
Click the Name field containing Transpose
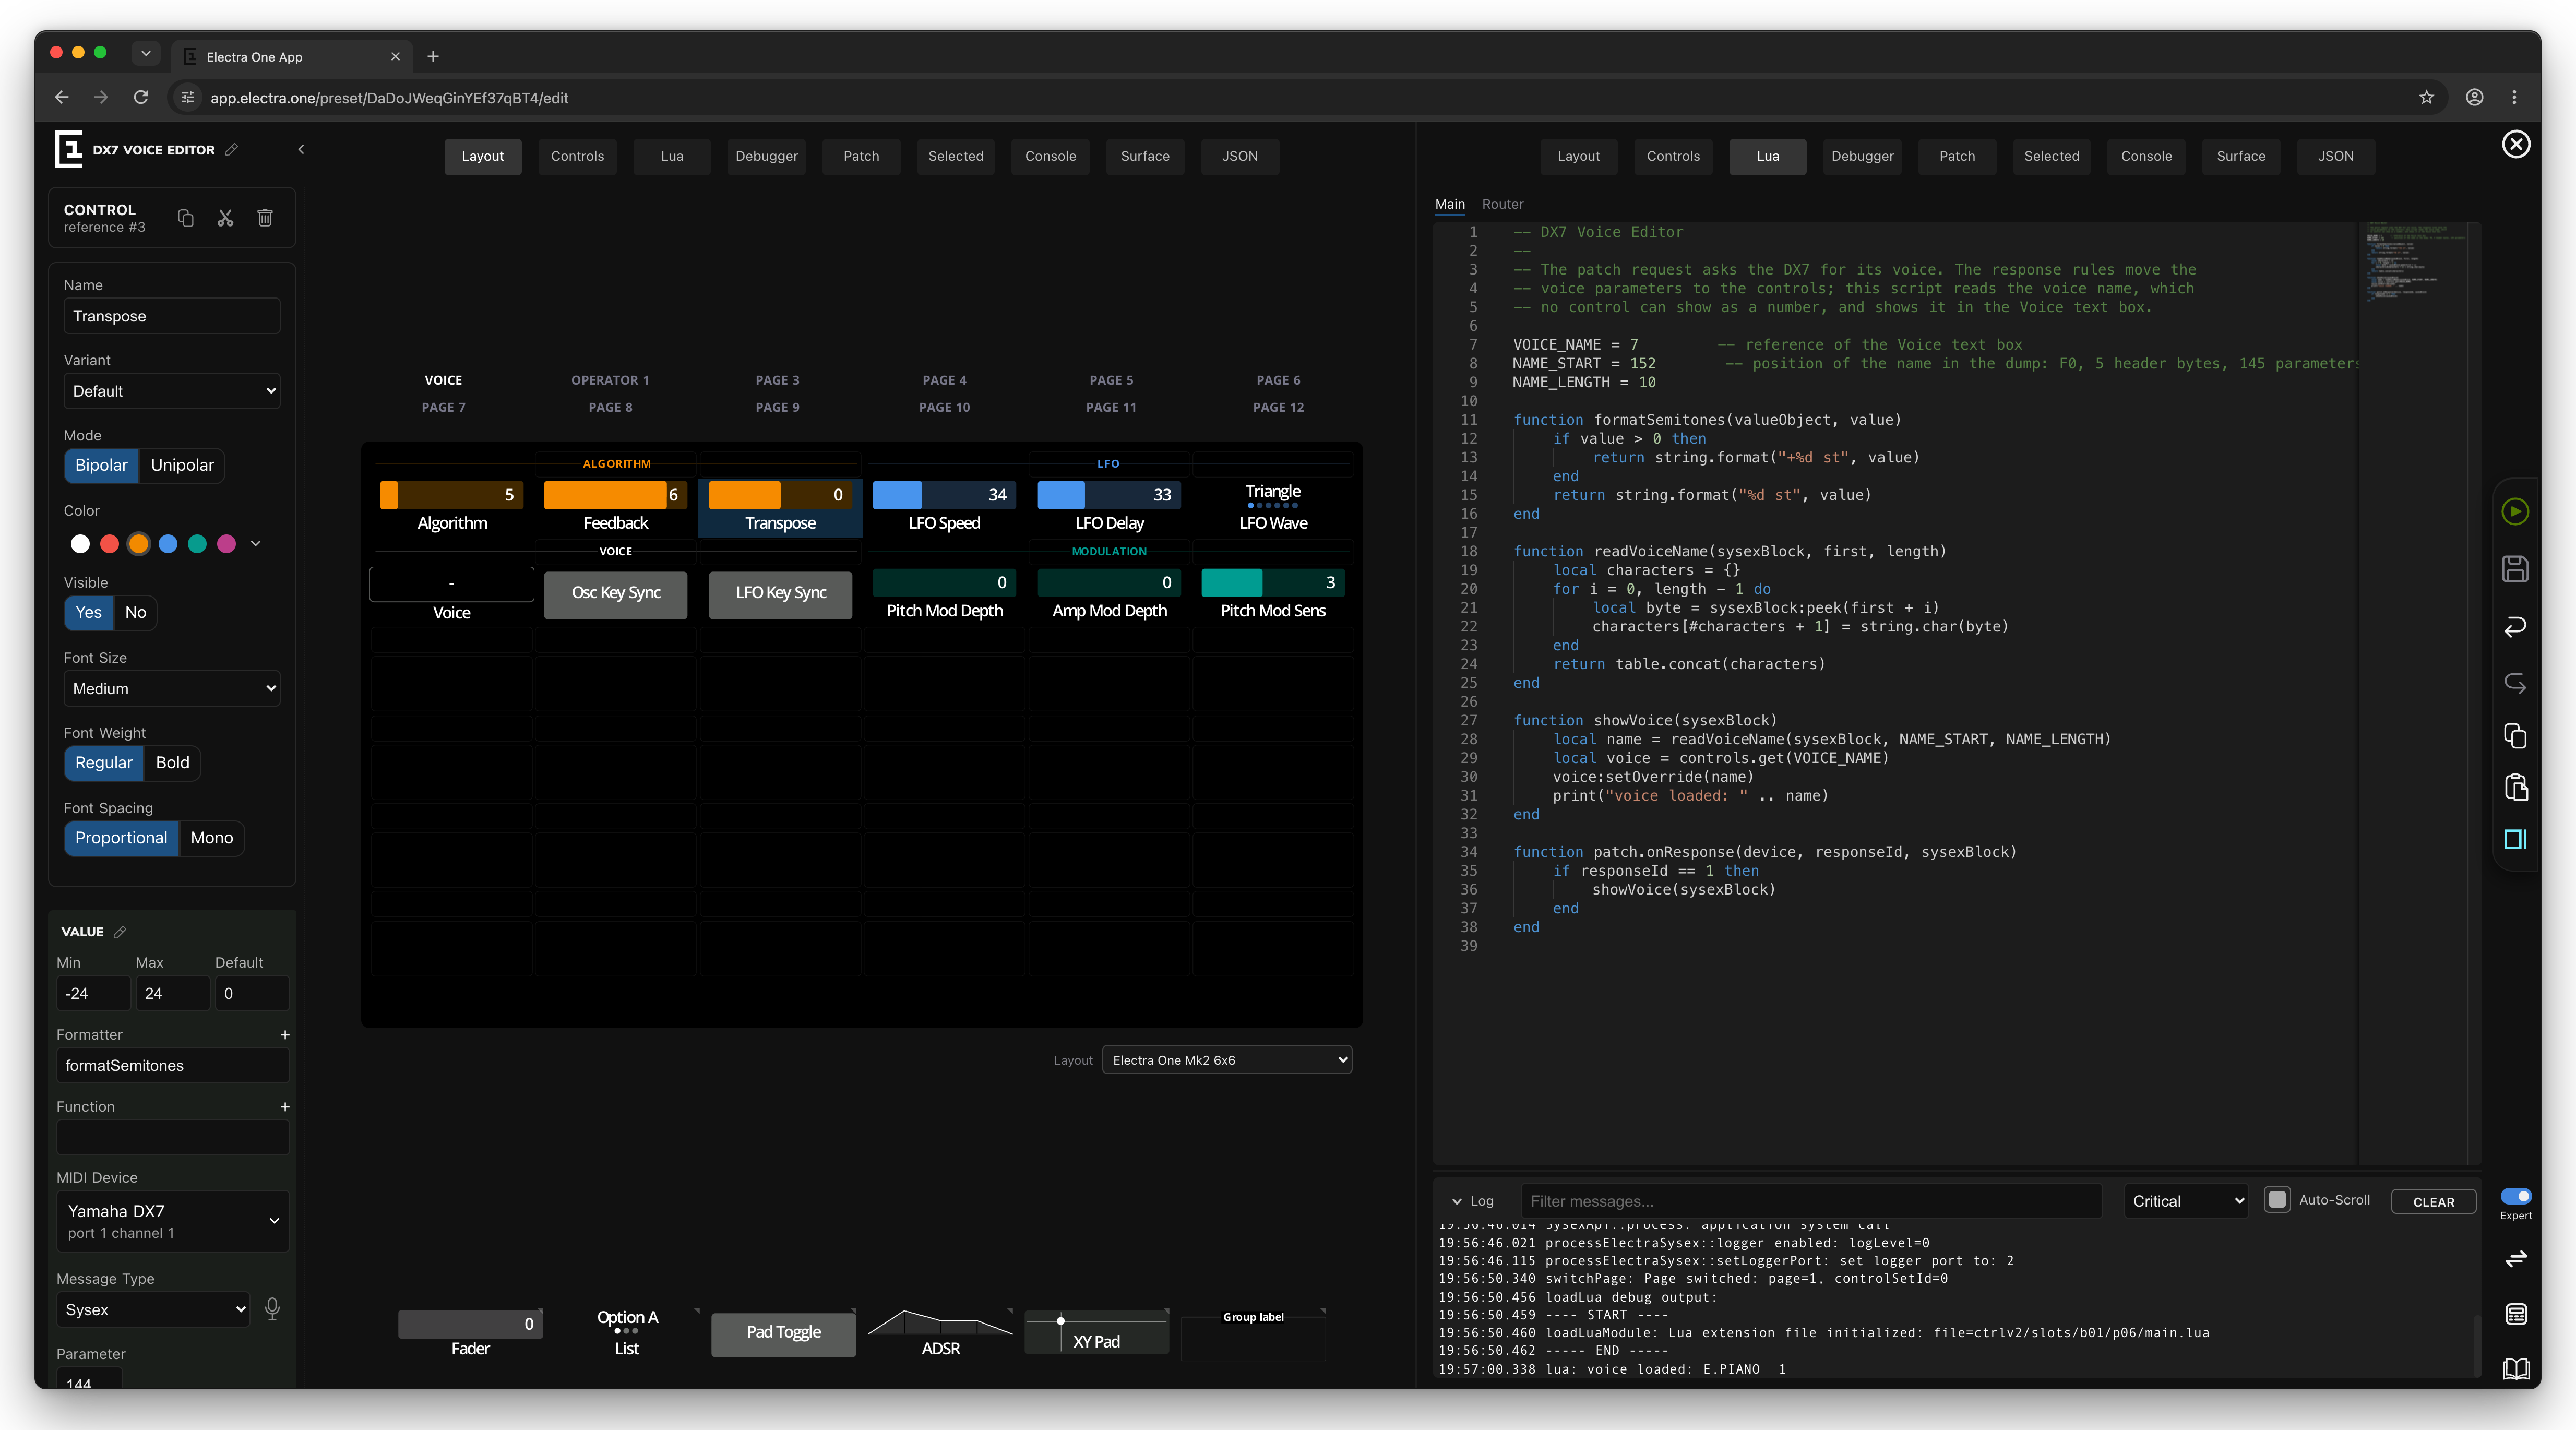click(x=172, y=316)
